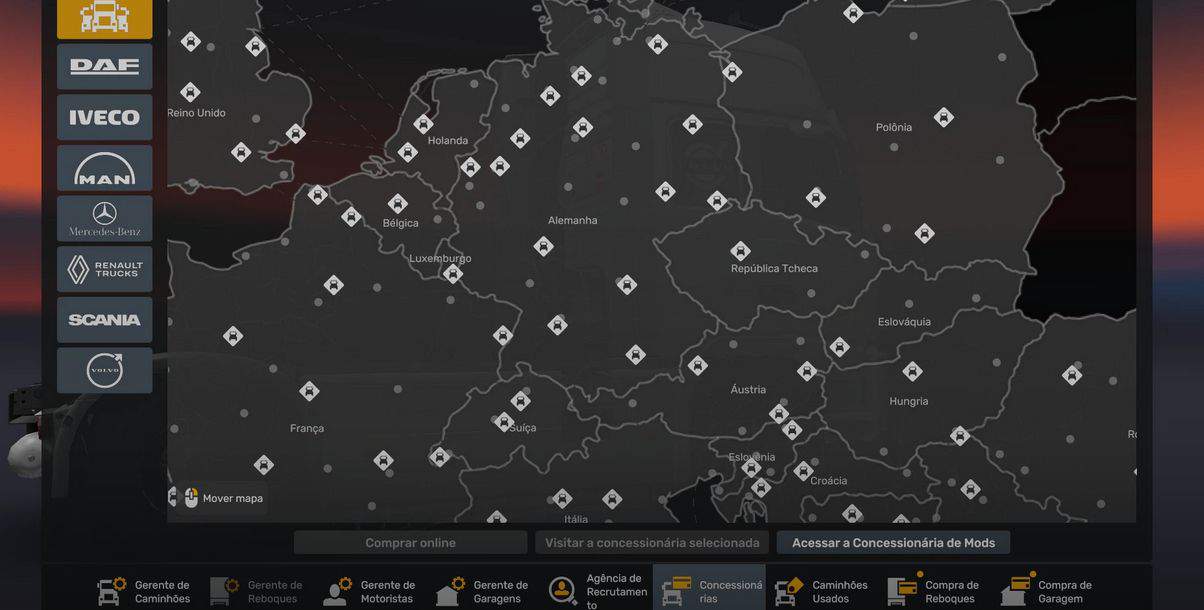Click the Comprar online button
Image resolution: width=1204 pixels, height=610 pixels.
pos(410,543)
